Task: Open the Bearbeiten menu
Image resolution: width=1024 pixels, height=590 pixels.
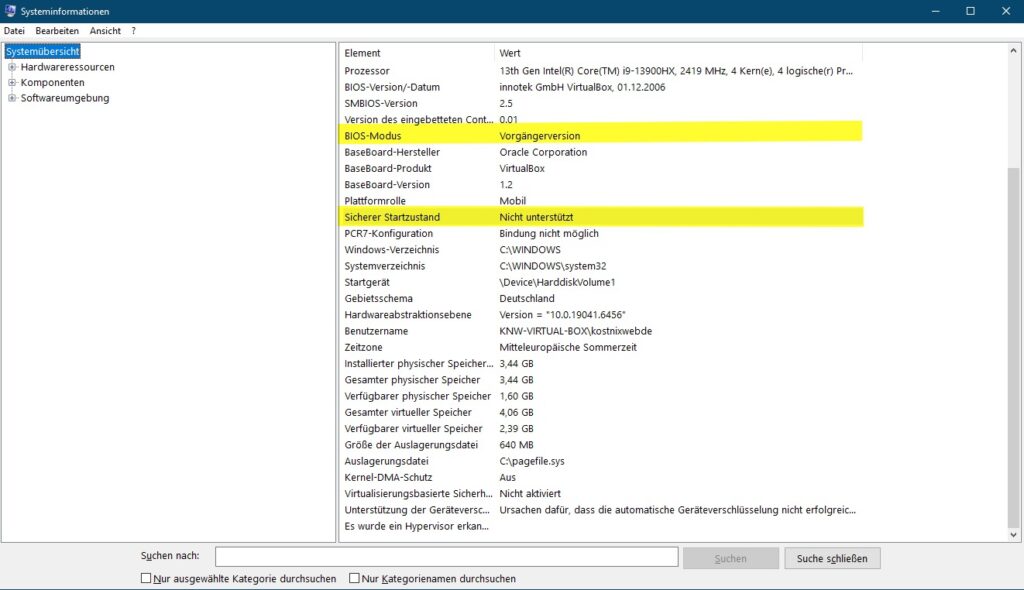Action: point(57,31)
